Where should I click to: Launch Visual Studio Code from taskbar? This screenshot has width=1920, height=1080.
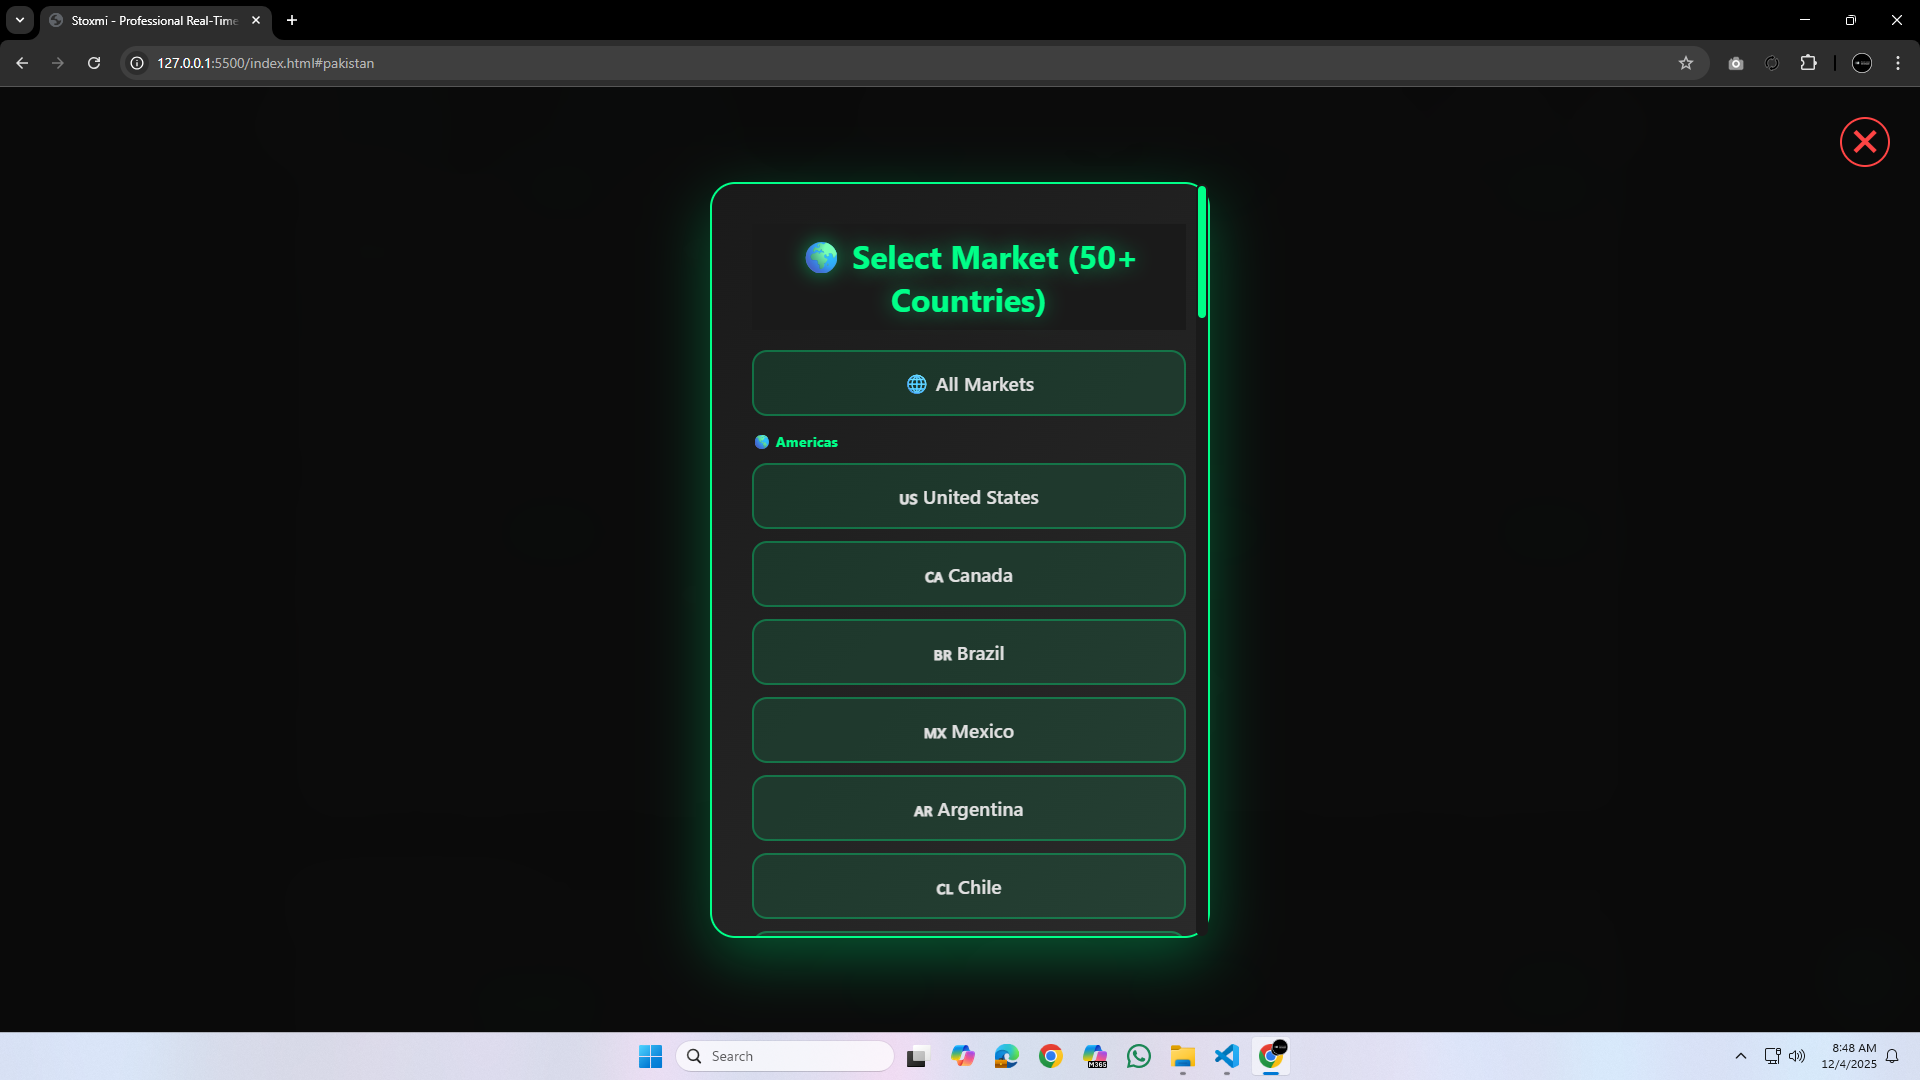[x=1227, y=1055]
